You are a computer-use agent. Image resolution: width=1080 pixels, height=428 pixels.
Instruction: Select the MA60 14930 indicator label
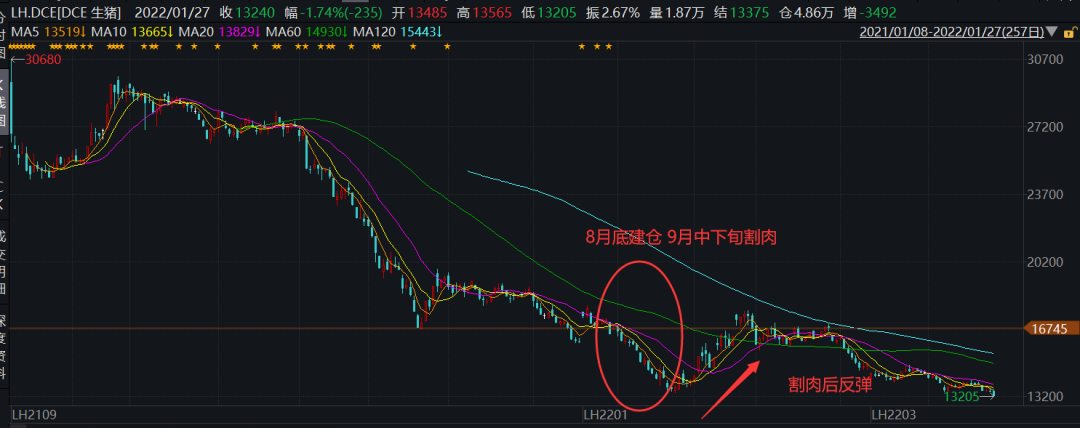(307, 32)
